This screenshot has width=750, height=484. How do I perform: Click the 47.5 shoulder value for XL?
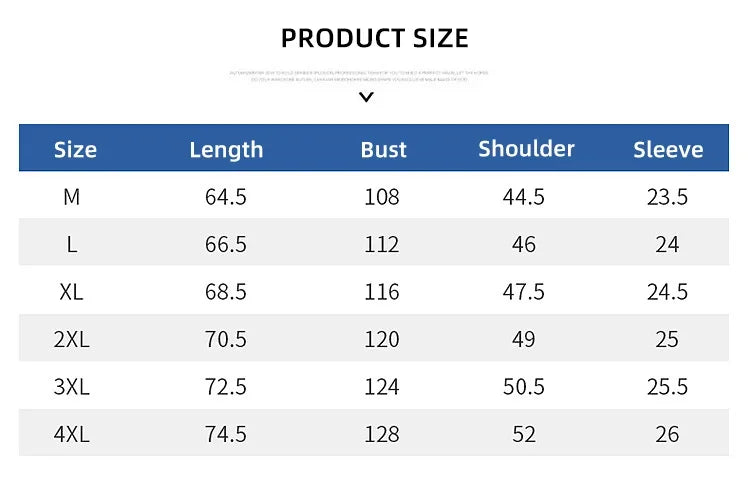[x=523, y=292]
